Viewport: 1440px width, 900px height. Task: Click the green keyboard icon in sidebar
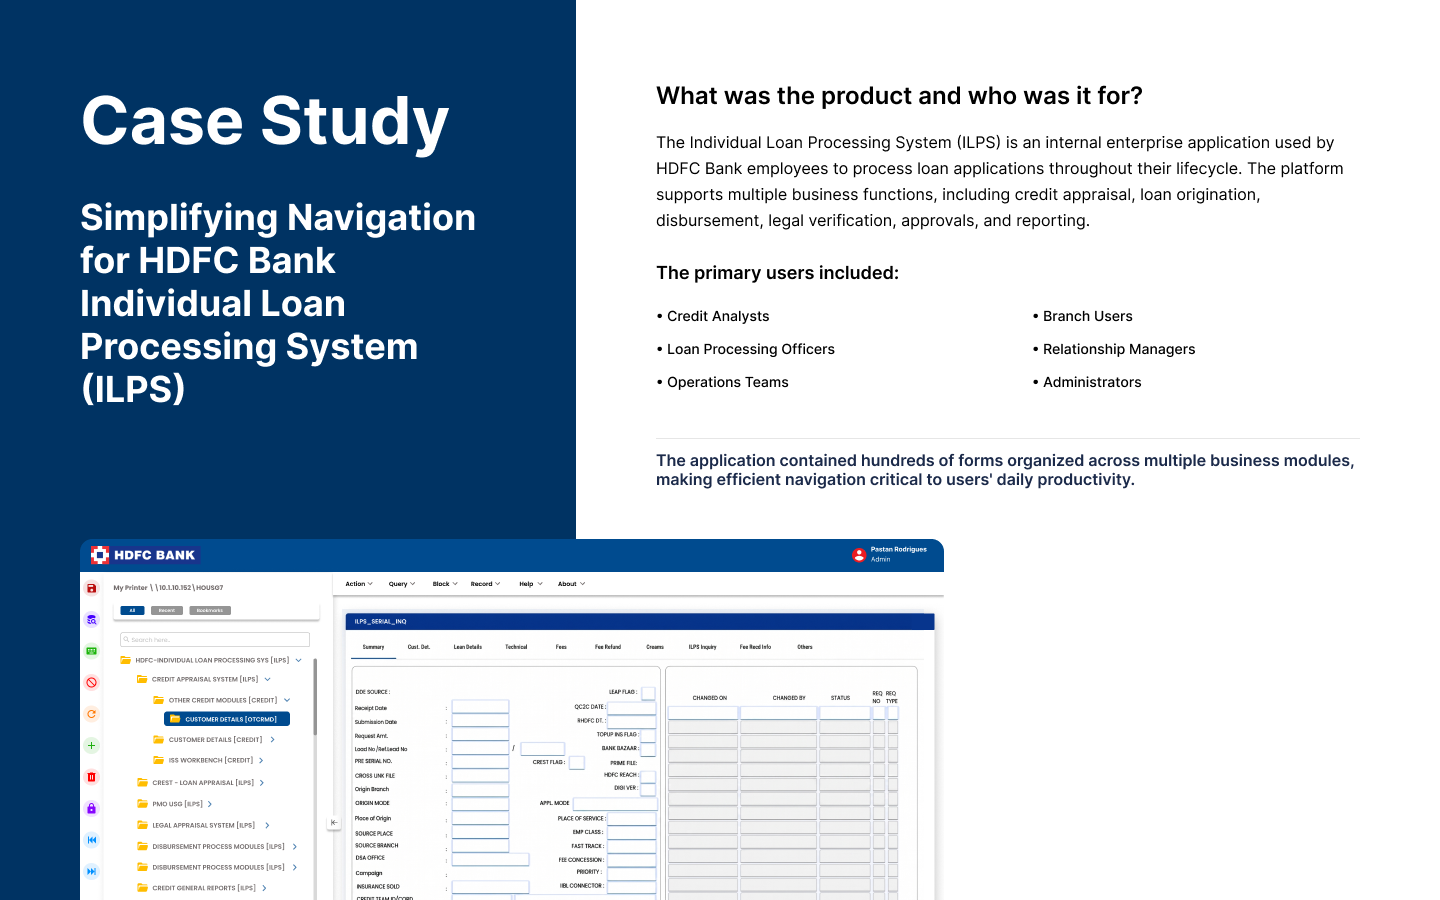click(91, 651)
